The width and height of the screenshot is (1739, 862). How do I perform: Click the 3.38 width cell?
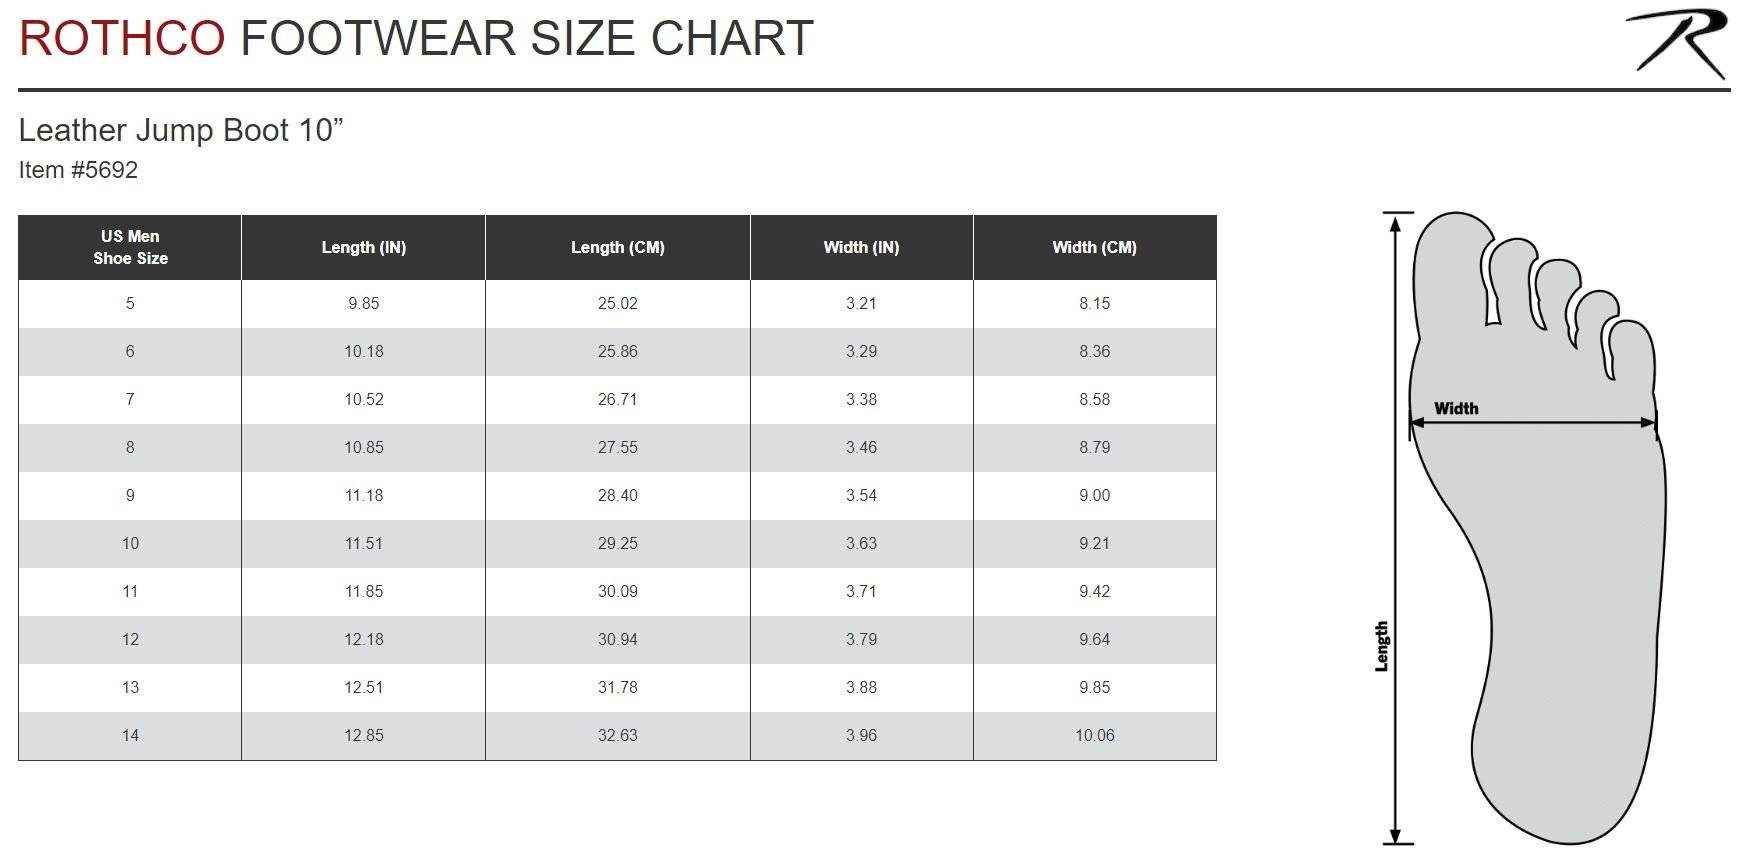point(861,399)
